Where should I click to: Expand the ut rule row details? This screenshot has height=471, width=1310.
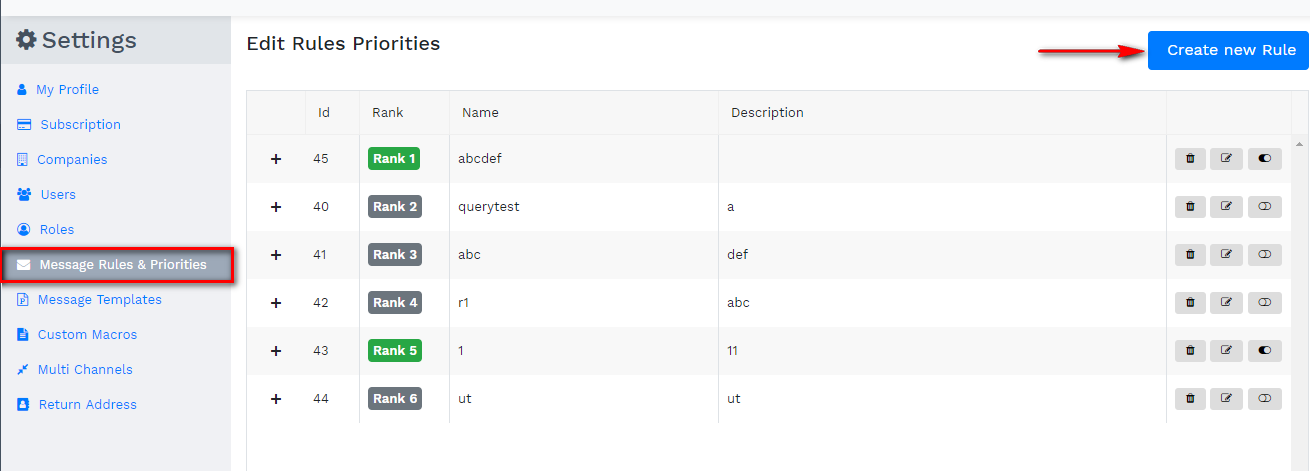(276, 399)
